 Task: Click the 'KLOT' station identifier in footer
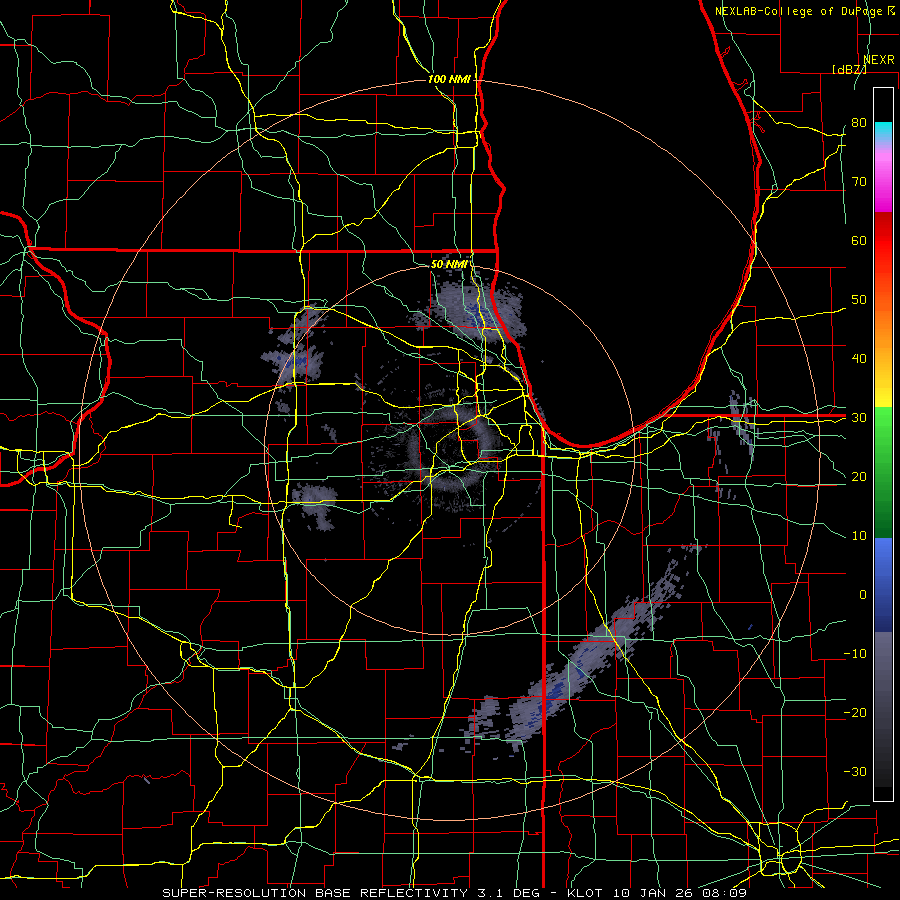pos(585,893)
